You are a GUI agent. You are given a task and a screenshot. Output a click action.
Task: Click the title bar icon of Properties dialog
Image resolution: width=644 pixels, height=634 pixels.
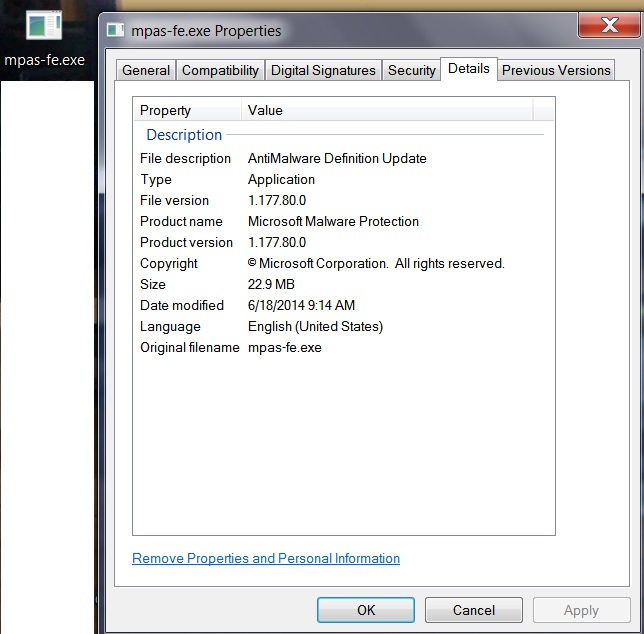[x=115, y=30]
